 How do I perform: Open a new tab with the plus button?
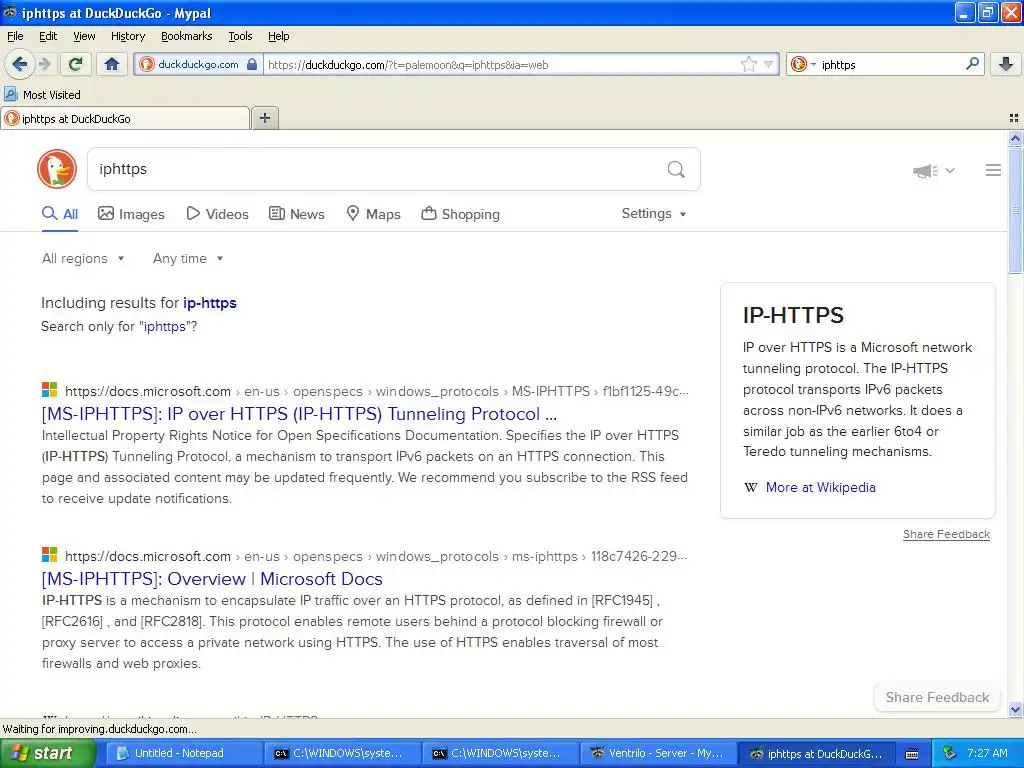tap(264, 118)
